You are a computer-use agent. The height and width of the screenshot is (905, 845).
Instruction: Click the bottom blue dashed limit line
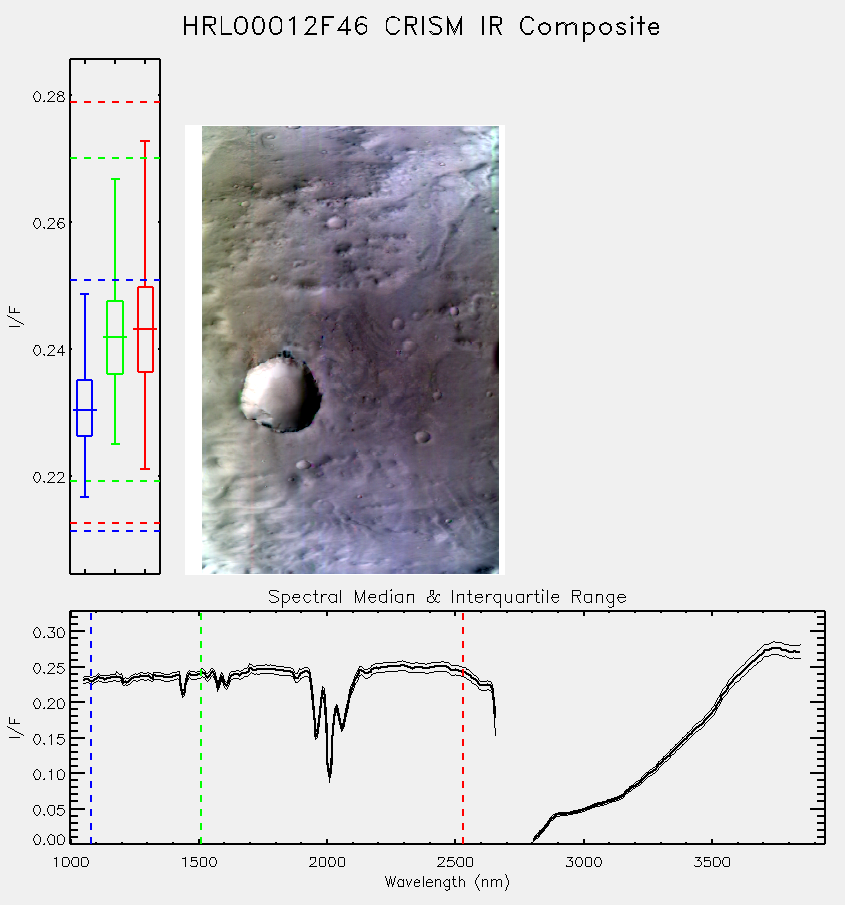pos(115,531)
